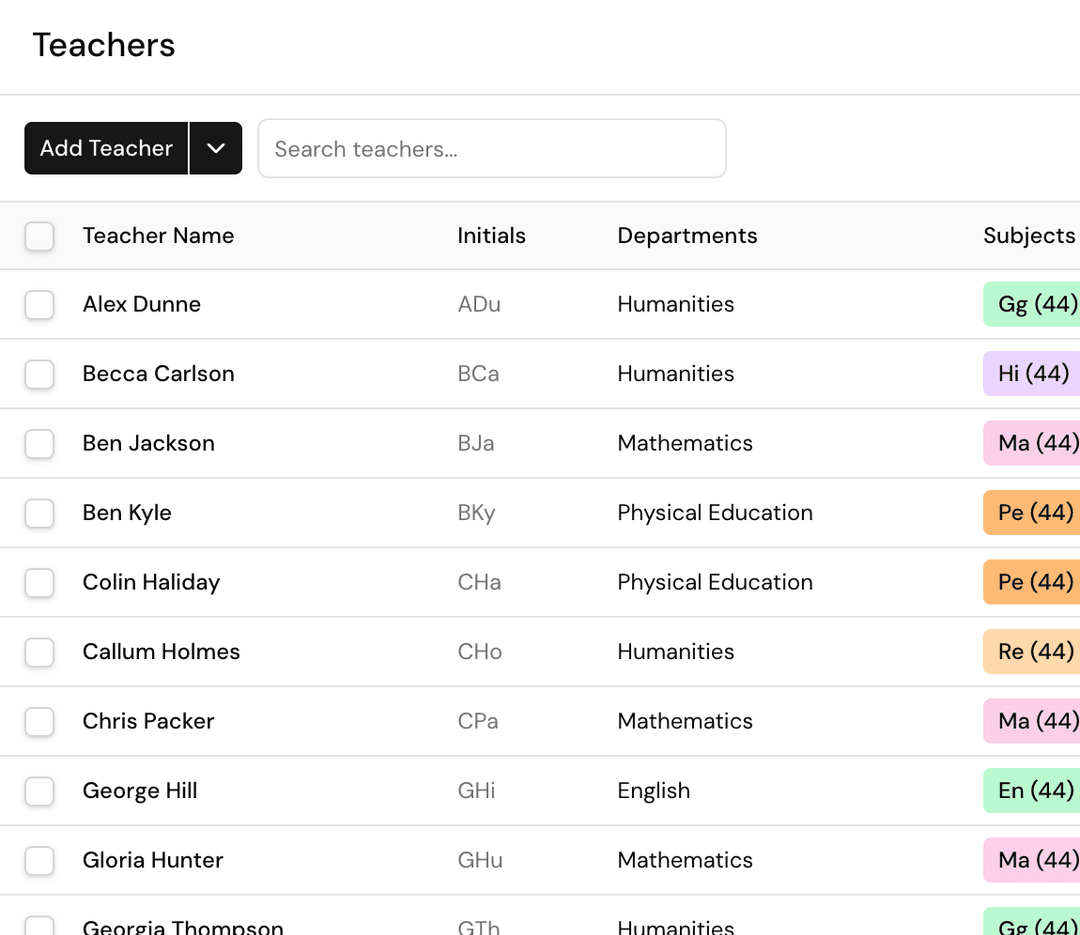The width and height of the screenshot is (1080, 935).
Task: Open the Add Teacher dropdown arrow
Action: (x=216, y=148)
